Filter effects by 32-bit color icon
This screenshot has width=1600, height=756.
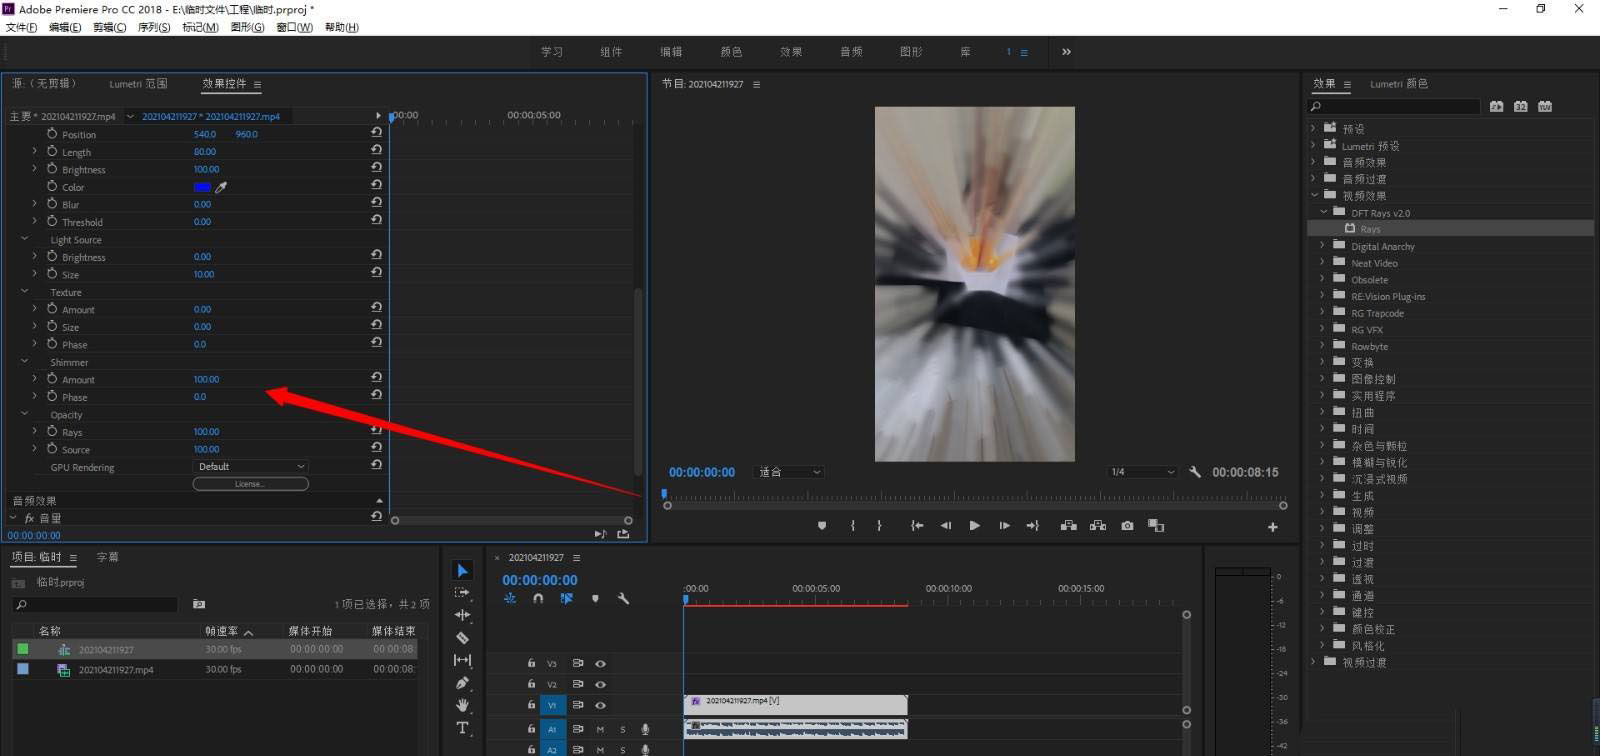[x=1520, y=106]
